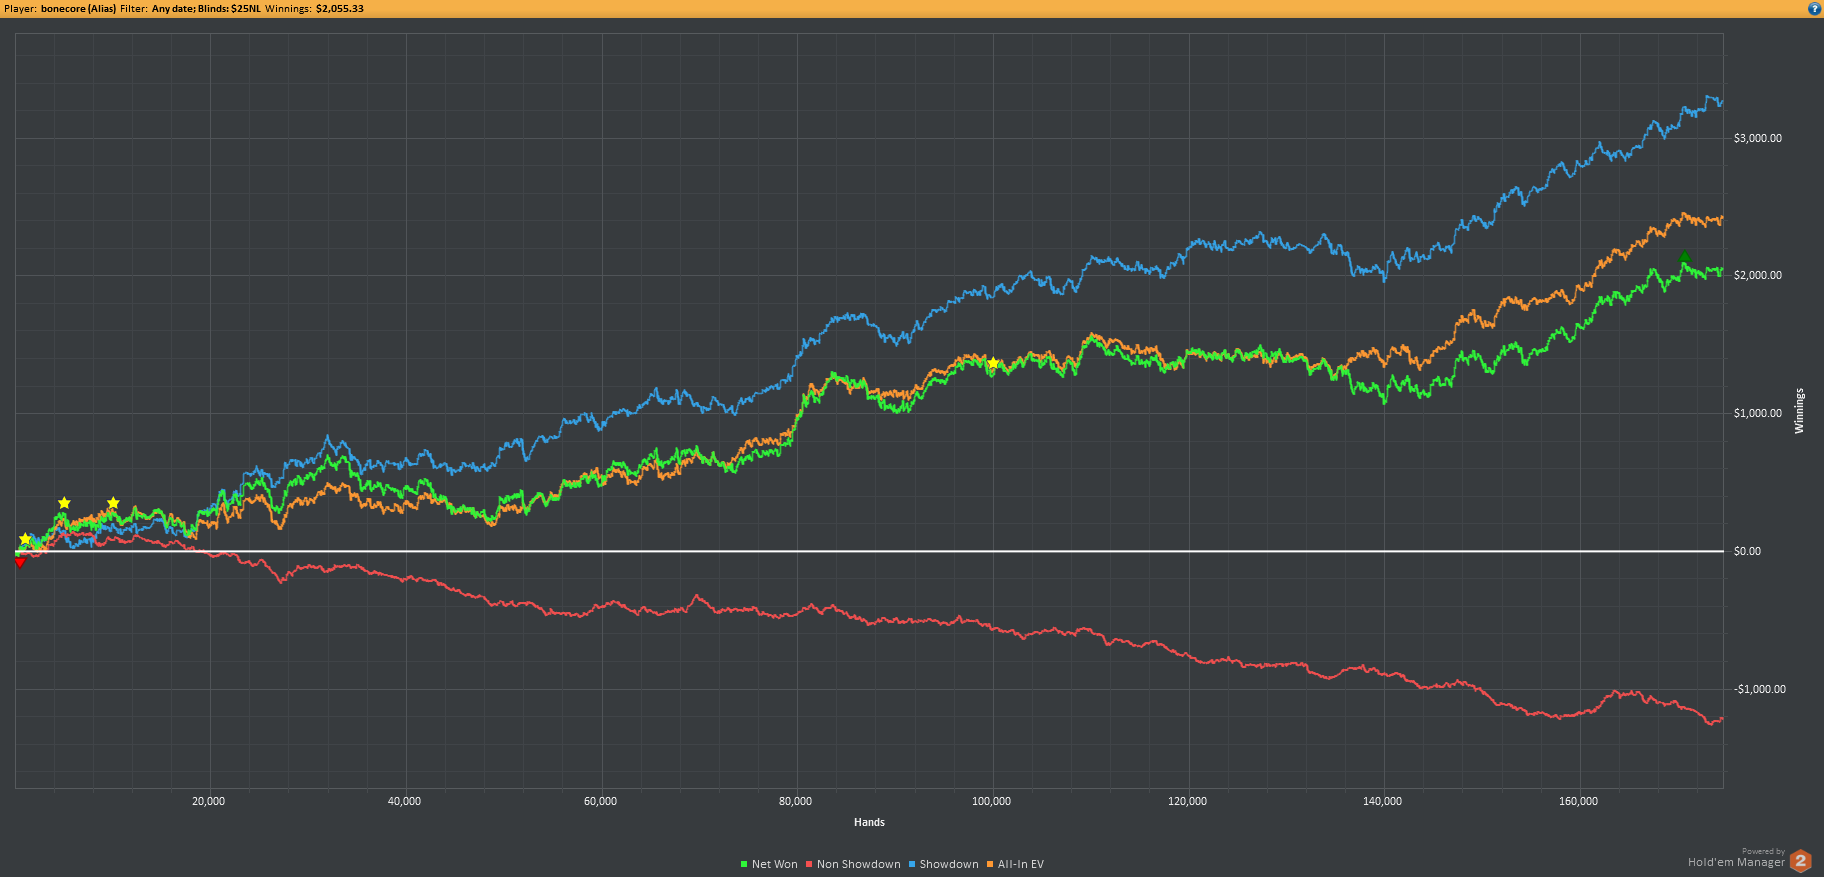Click the $3,000.00 y-axis label
Image resolution: width=1824 pixels, height=877 pixels.
pyautogui.click(x=1758, y=138)
